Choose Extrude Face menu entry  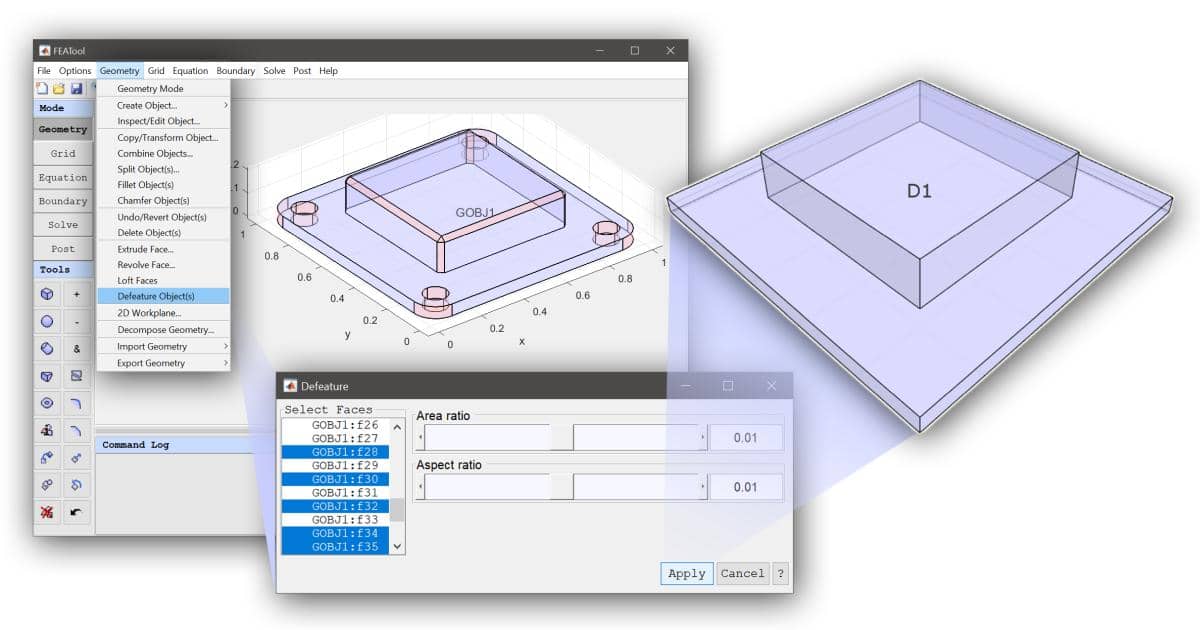click(164, 249)
